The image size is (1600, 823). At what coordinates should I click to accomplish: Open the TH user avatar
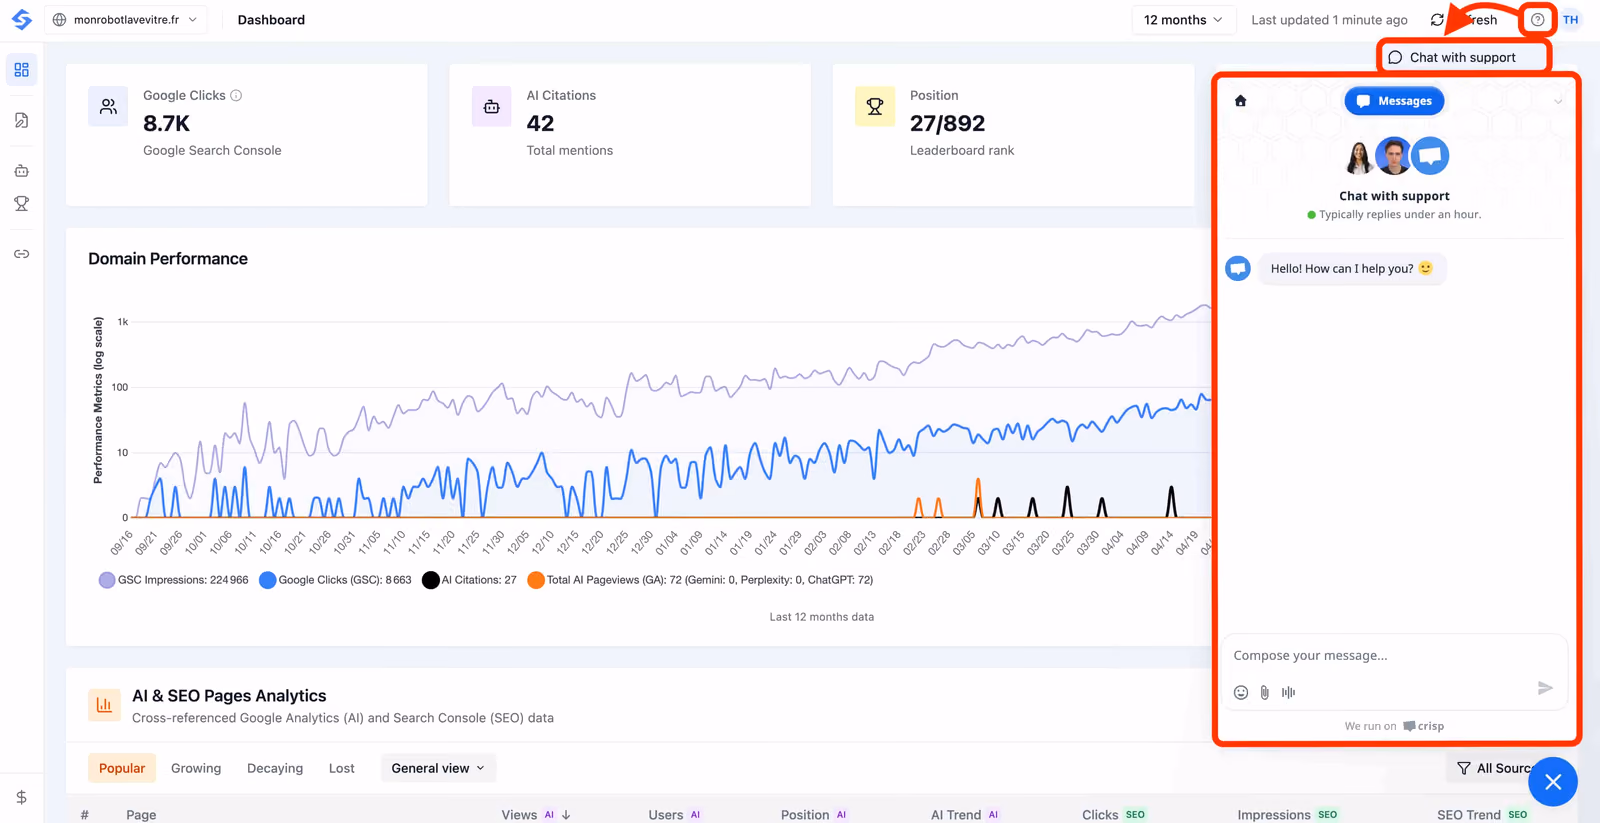click(1571, 20)
